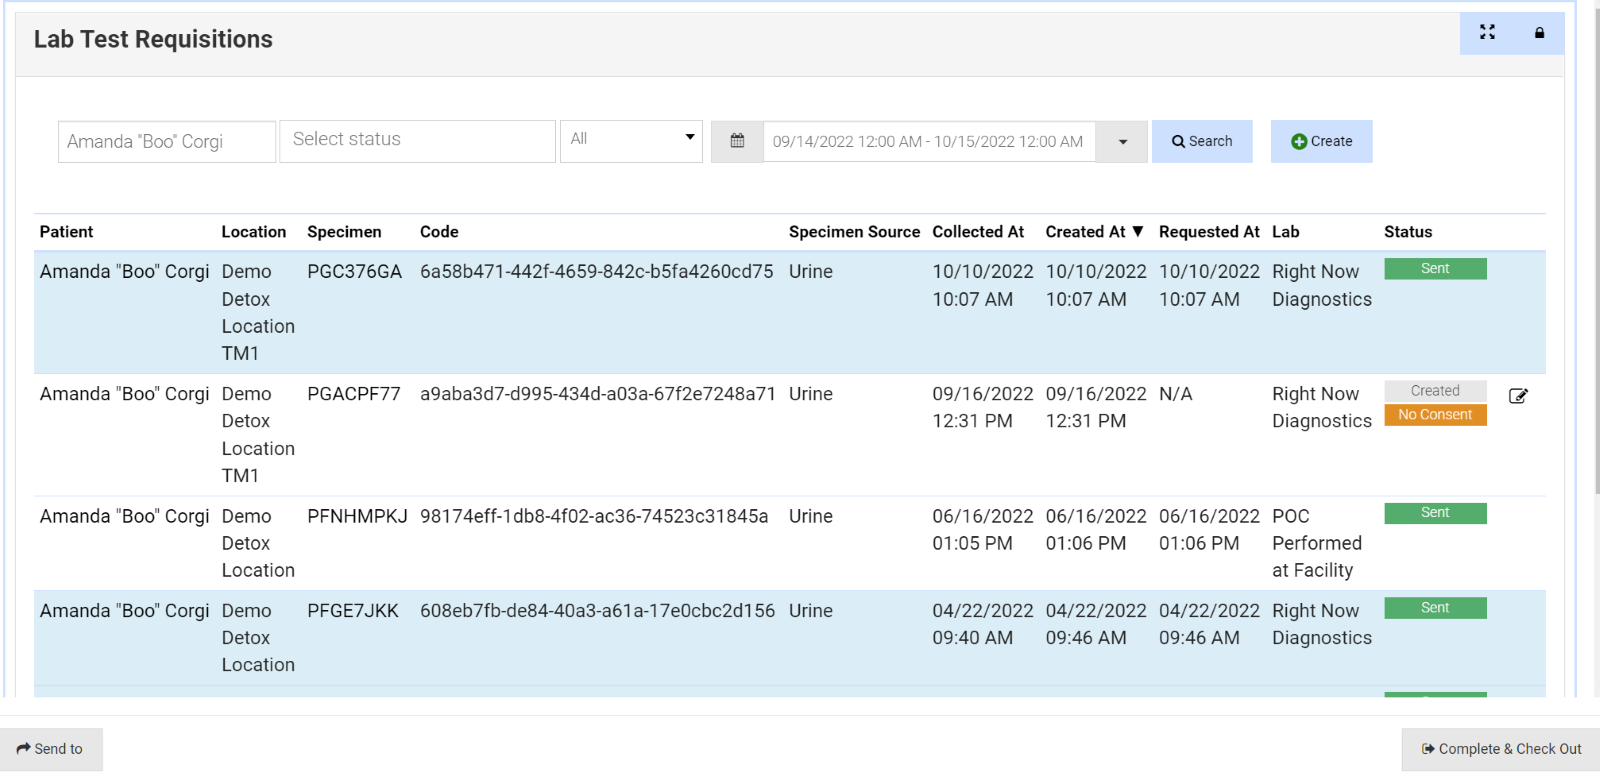This screenshot has height=773, width=1600.
Task: Sort by Collected At column header
Action: tap(977, 232)
